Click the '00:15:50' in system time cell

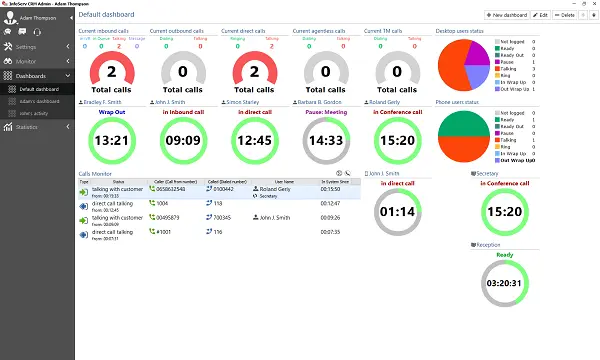click(330, 189)
